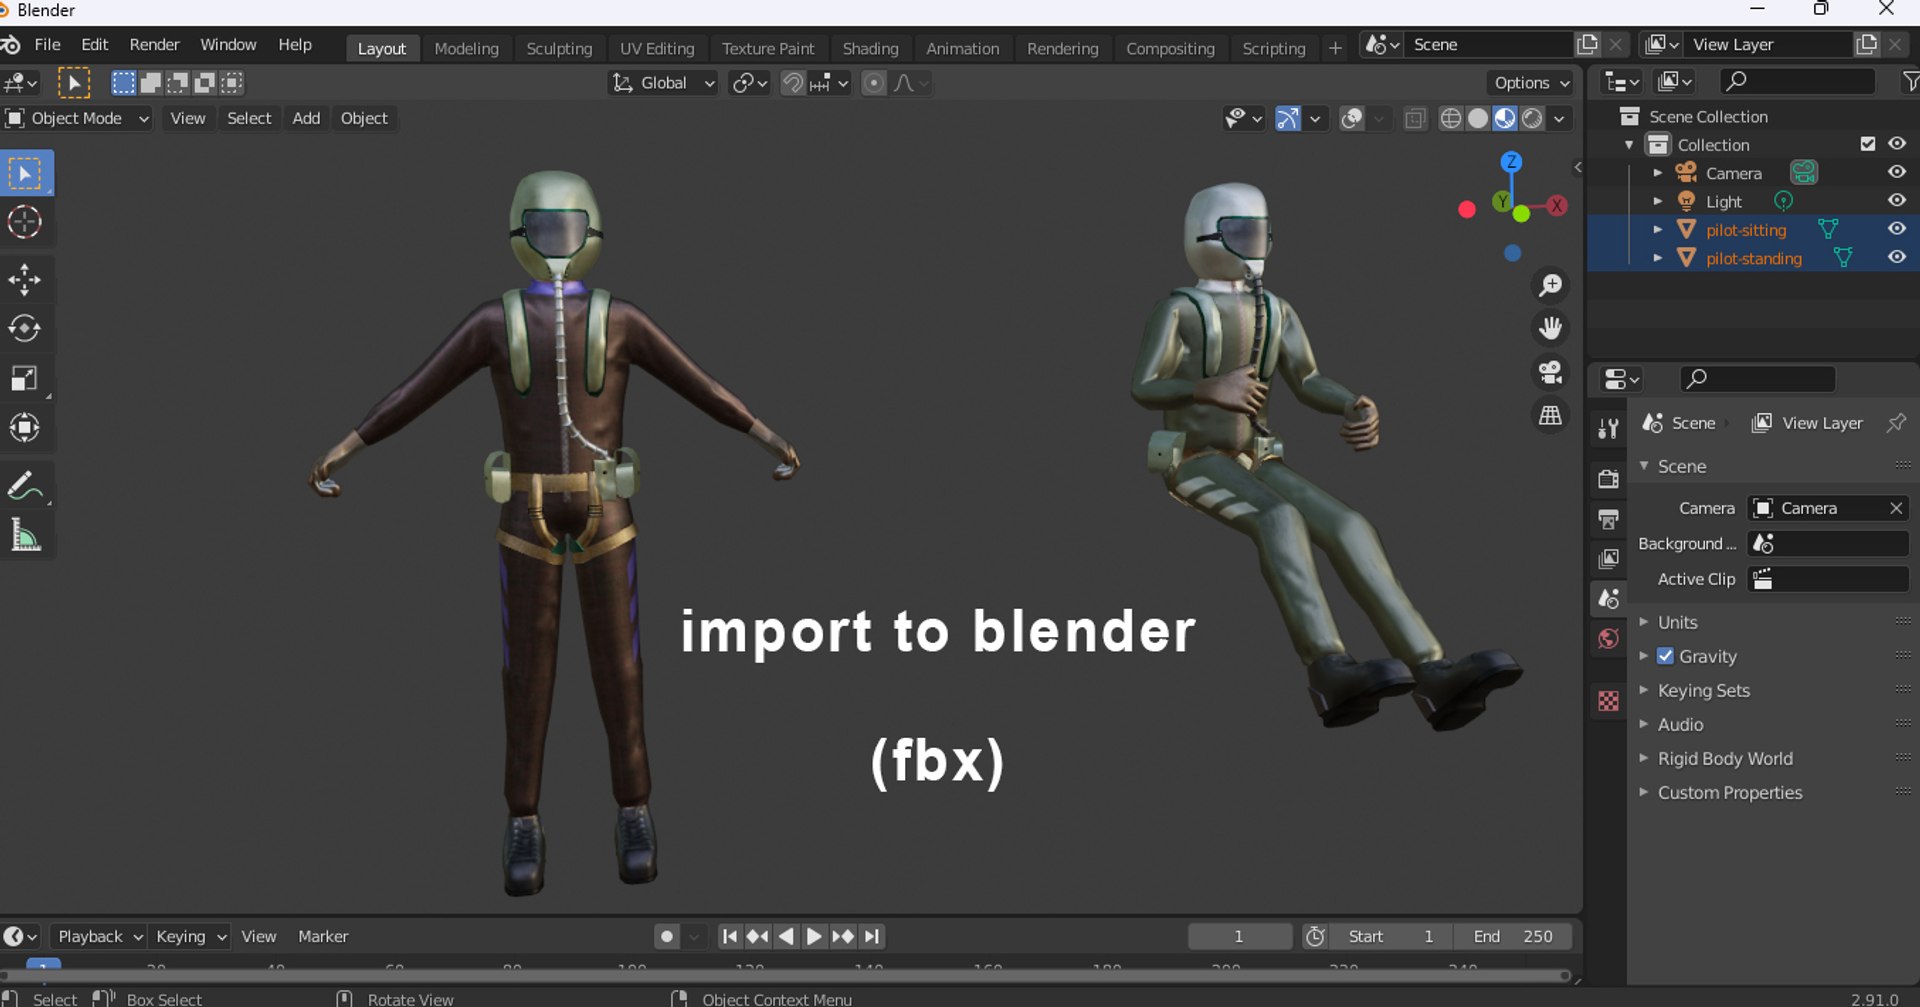The image size is (1920, 1007).
Task: Toggle the Gravity checkbox
Action: [x=1665, y=656]
